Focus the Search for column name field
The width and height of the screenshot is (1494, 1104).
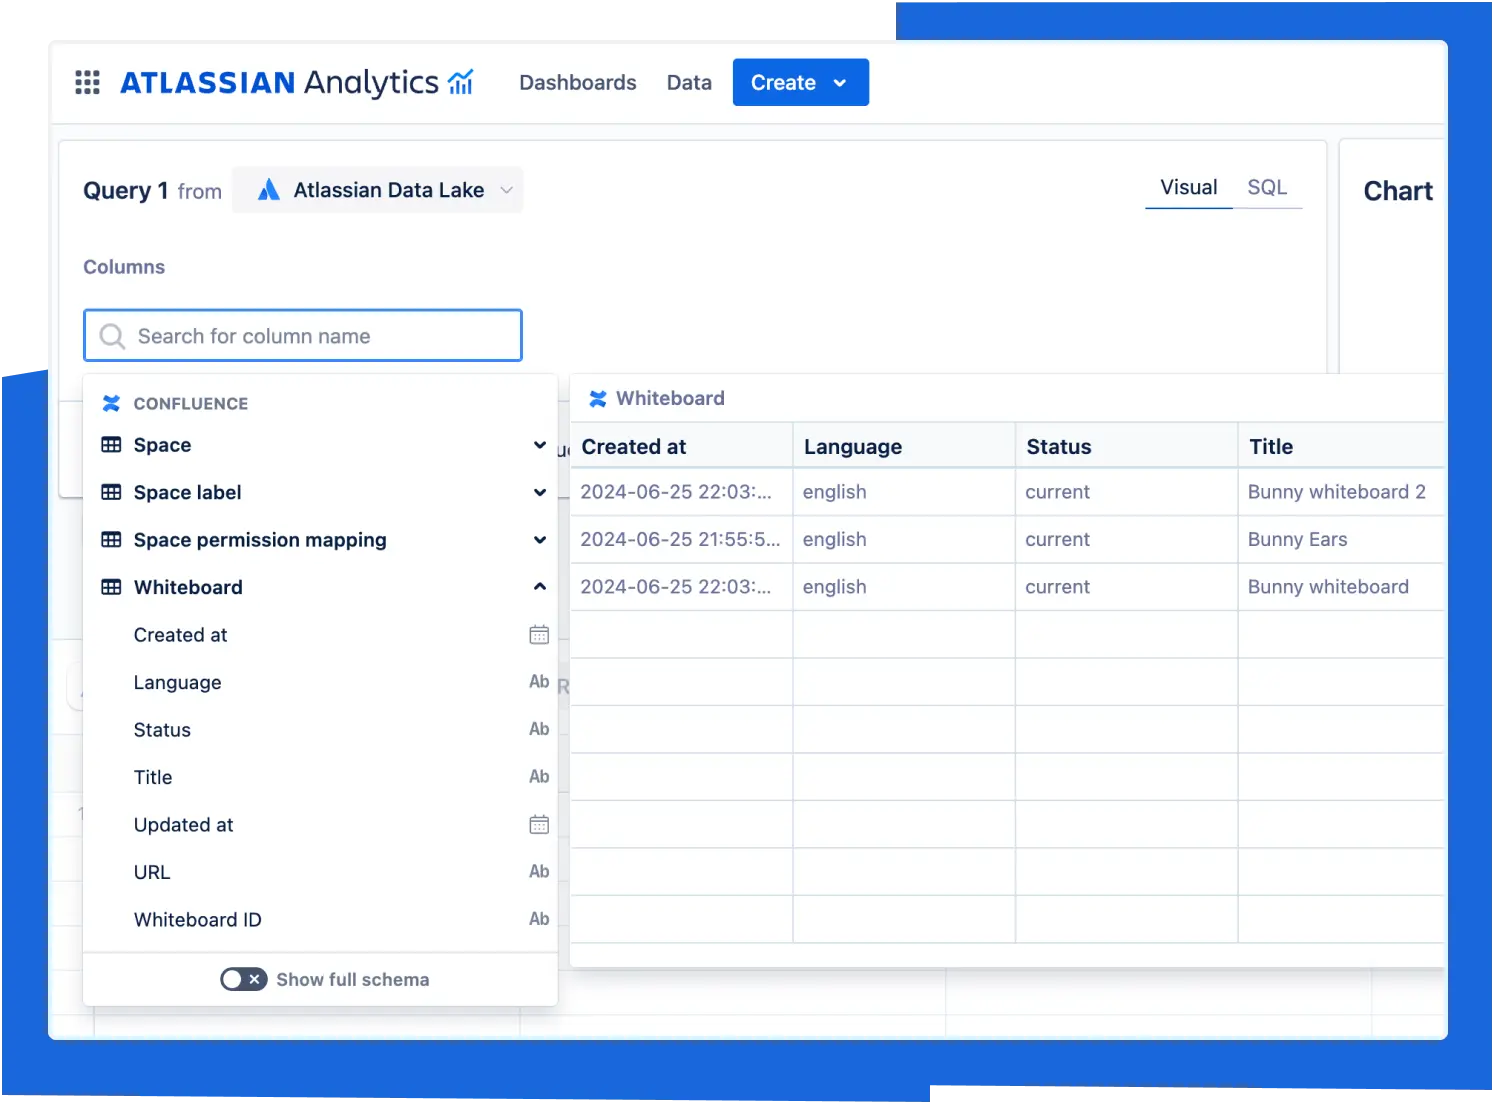[303, 335]
